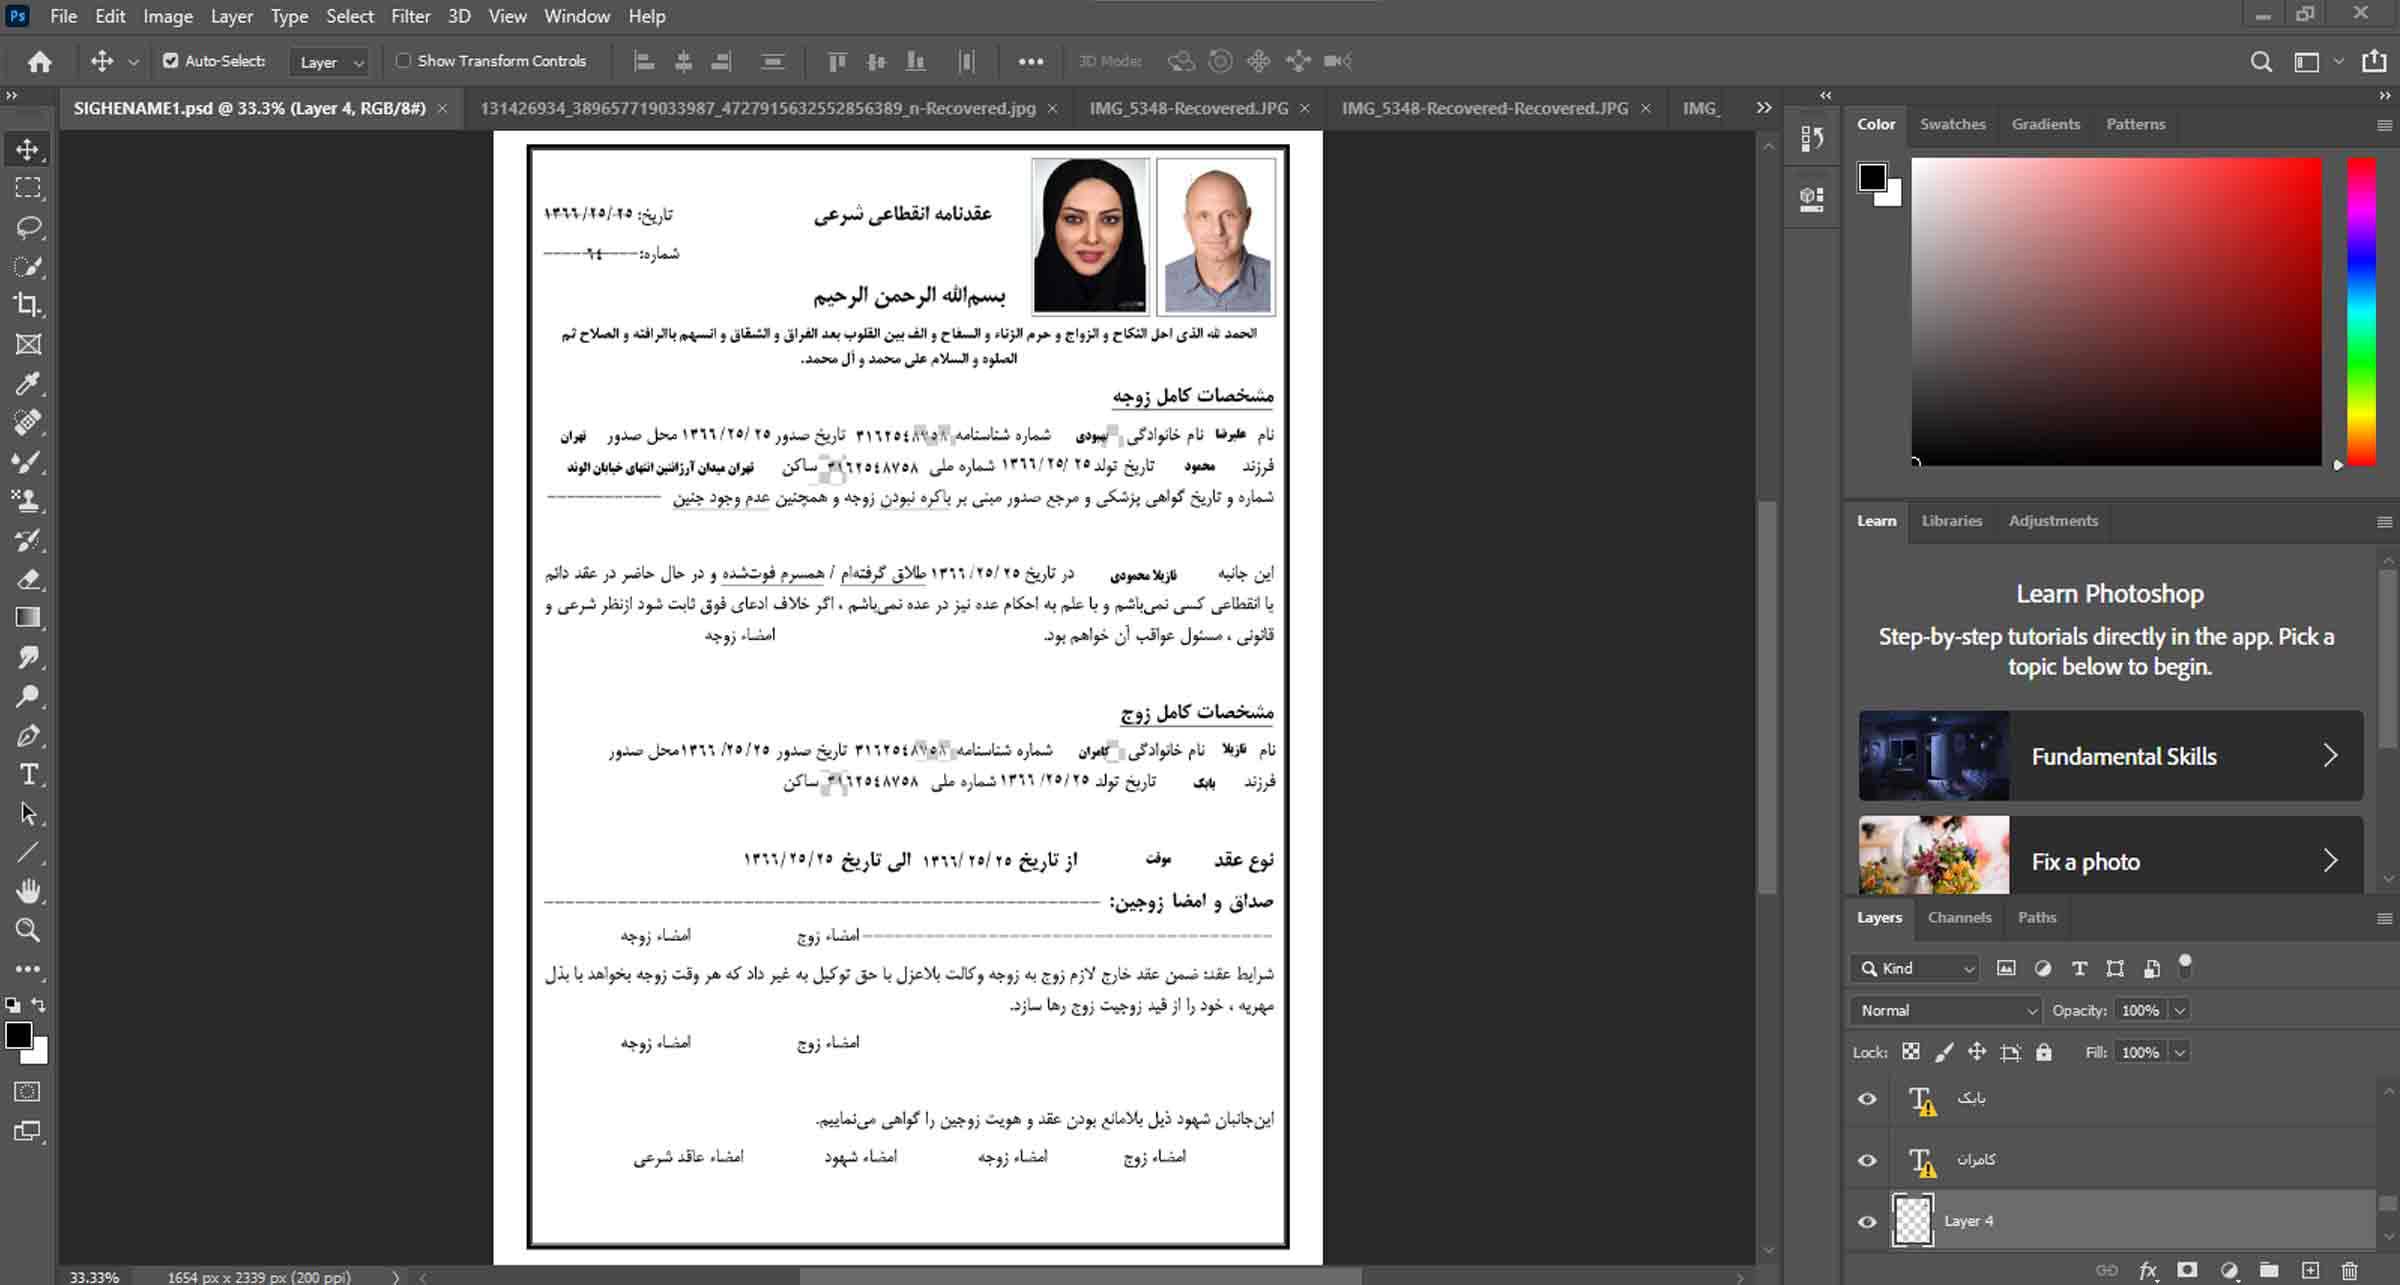Open Fundamental Skills tutorial
Image resolution: width=2400 pixels, height=1285 pixels.
(x=2110, y=756)
